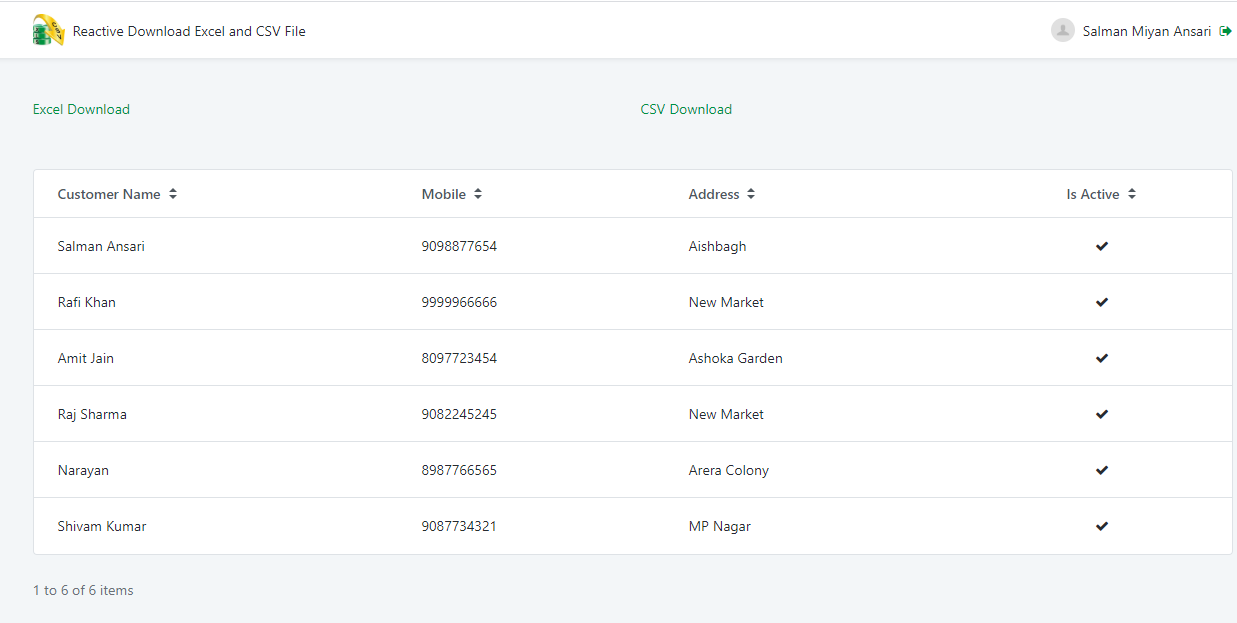Image resolution: width=1237 pixels, height=623 pixels.
Task: Toggle the active checkmark for Shivam Kumar
Action: (x=1101, y=526)
